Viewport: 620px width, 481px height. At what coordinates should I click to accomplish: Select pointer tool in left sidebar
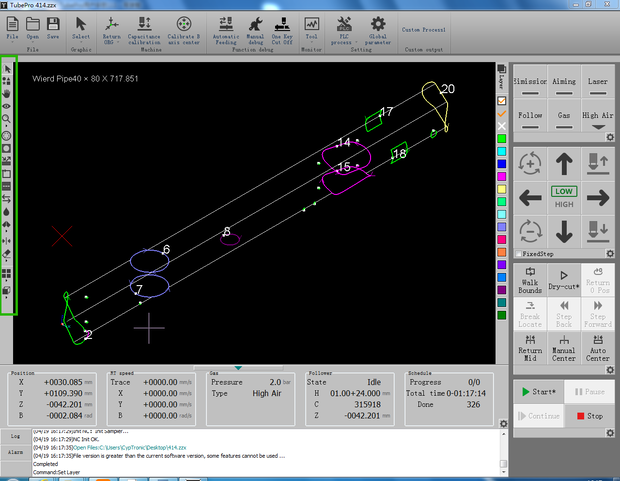(x=7, y=69)
